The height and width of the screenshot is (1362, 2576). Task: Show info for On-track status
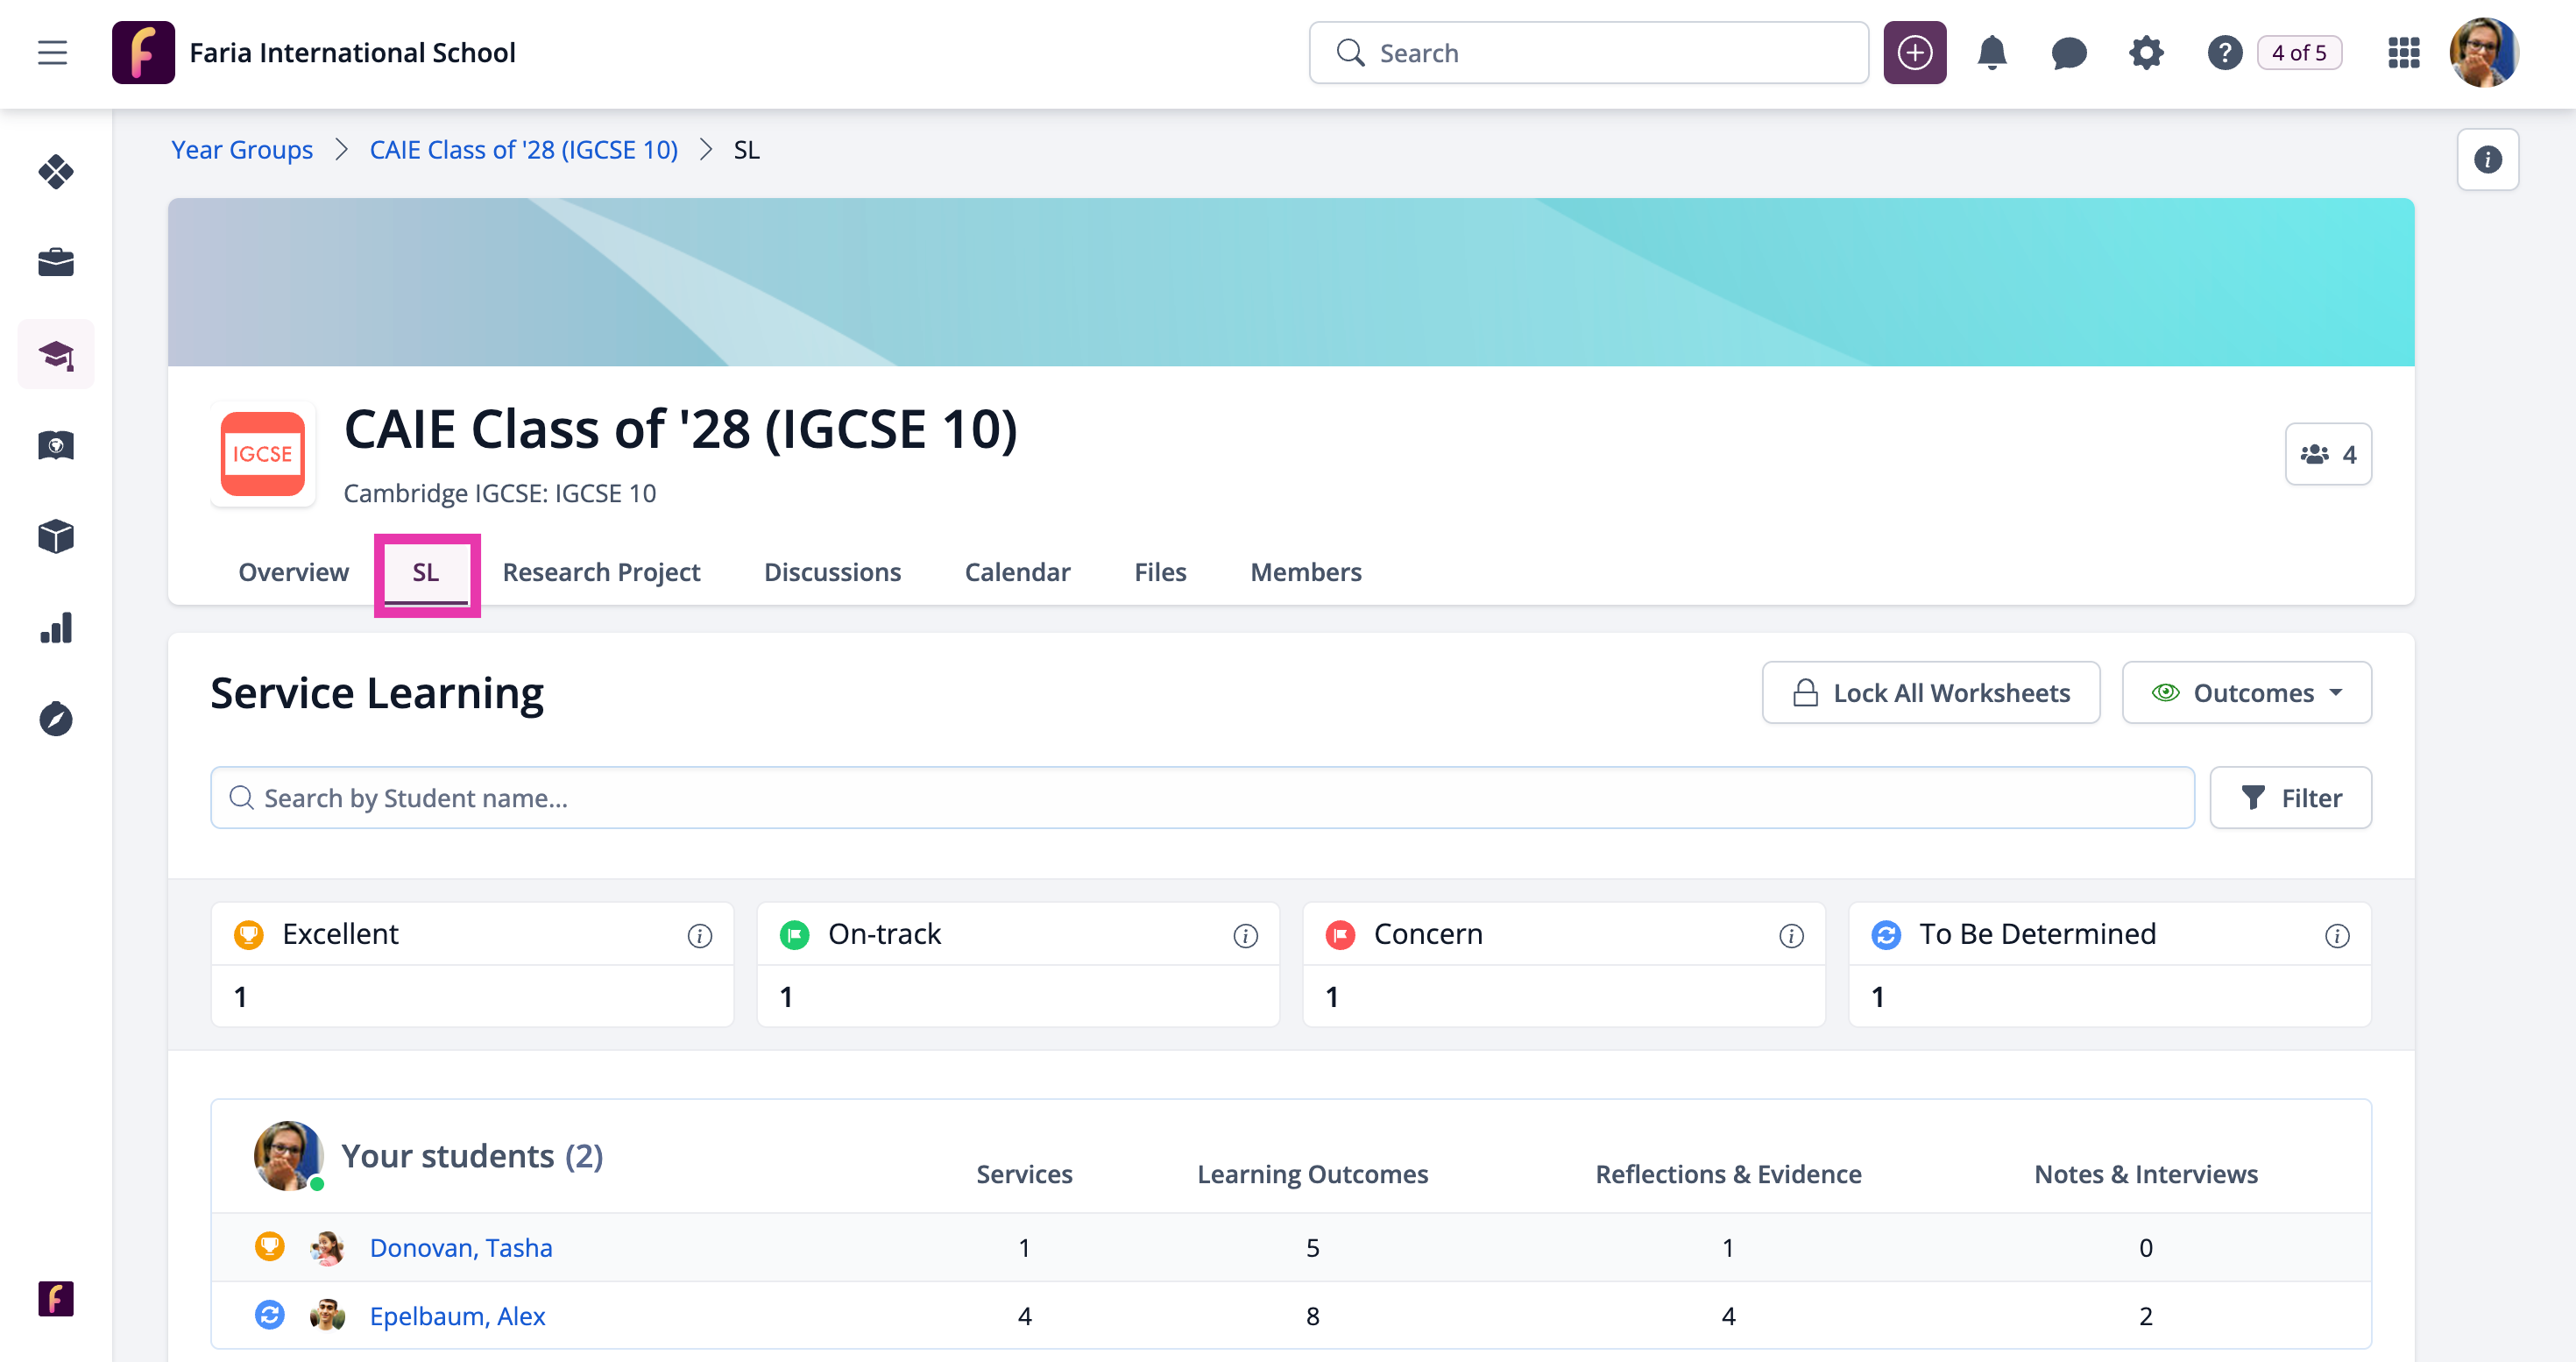tap(1245, 936)
